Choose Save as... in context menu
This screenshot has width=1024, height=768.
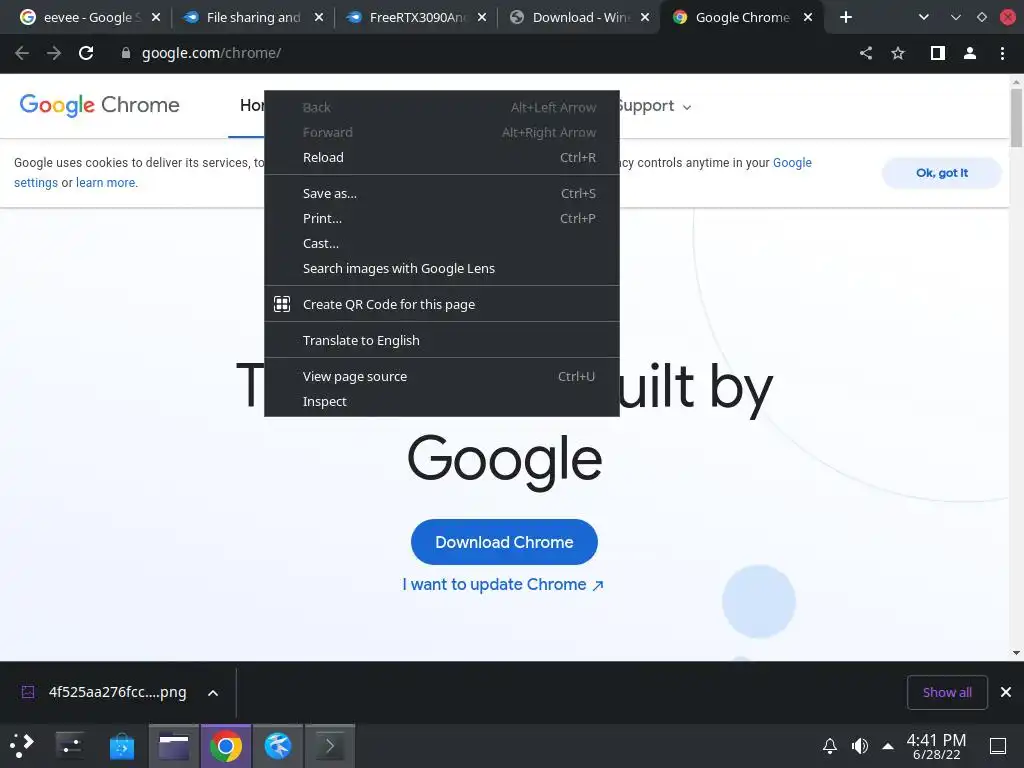tap(441, 193)
